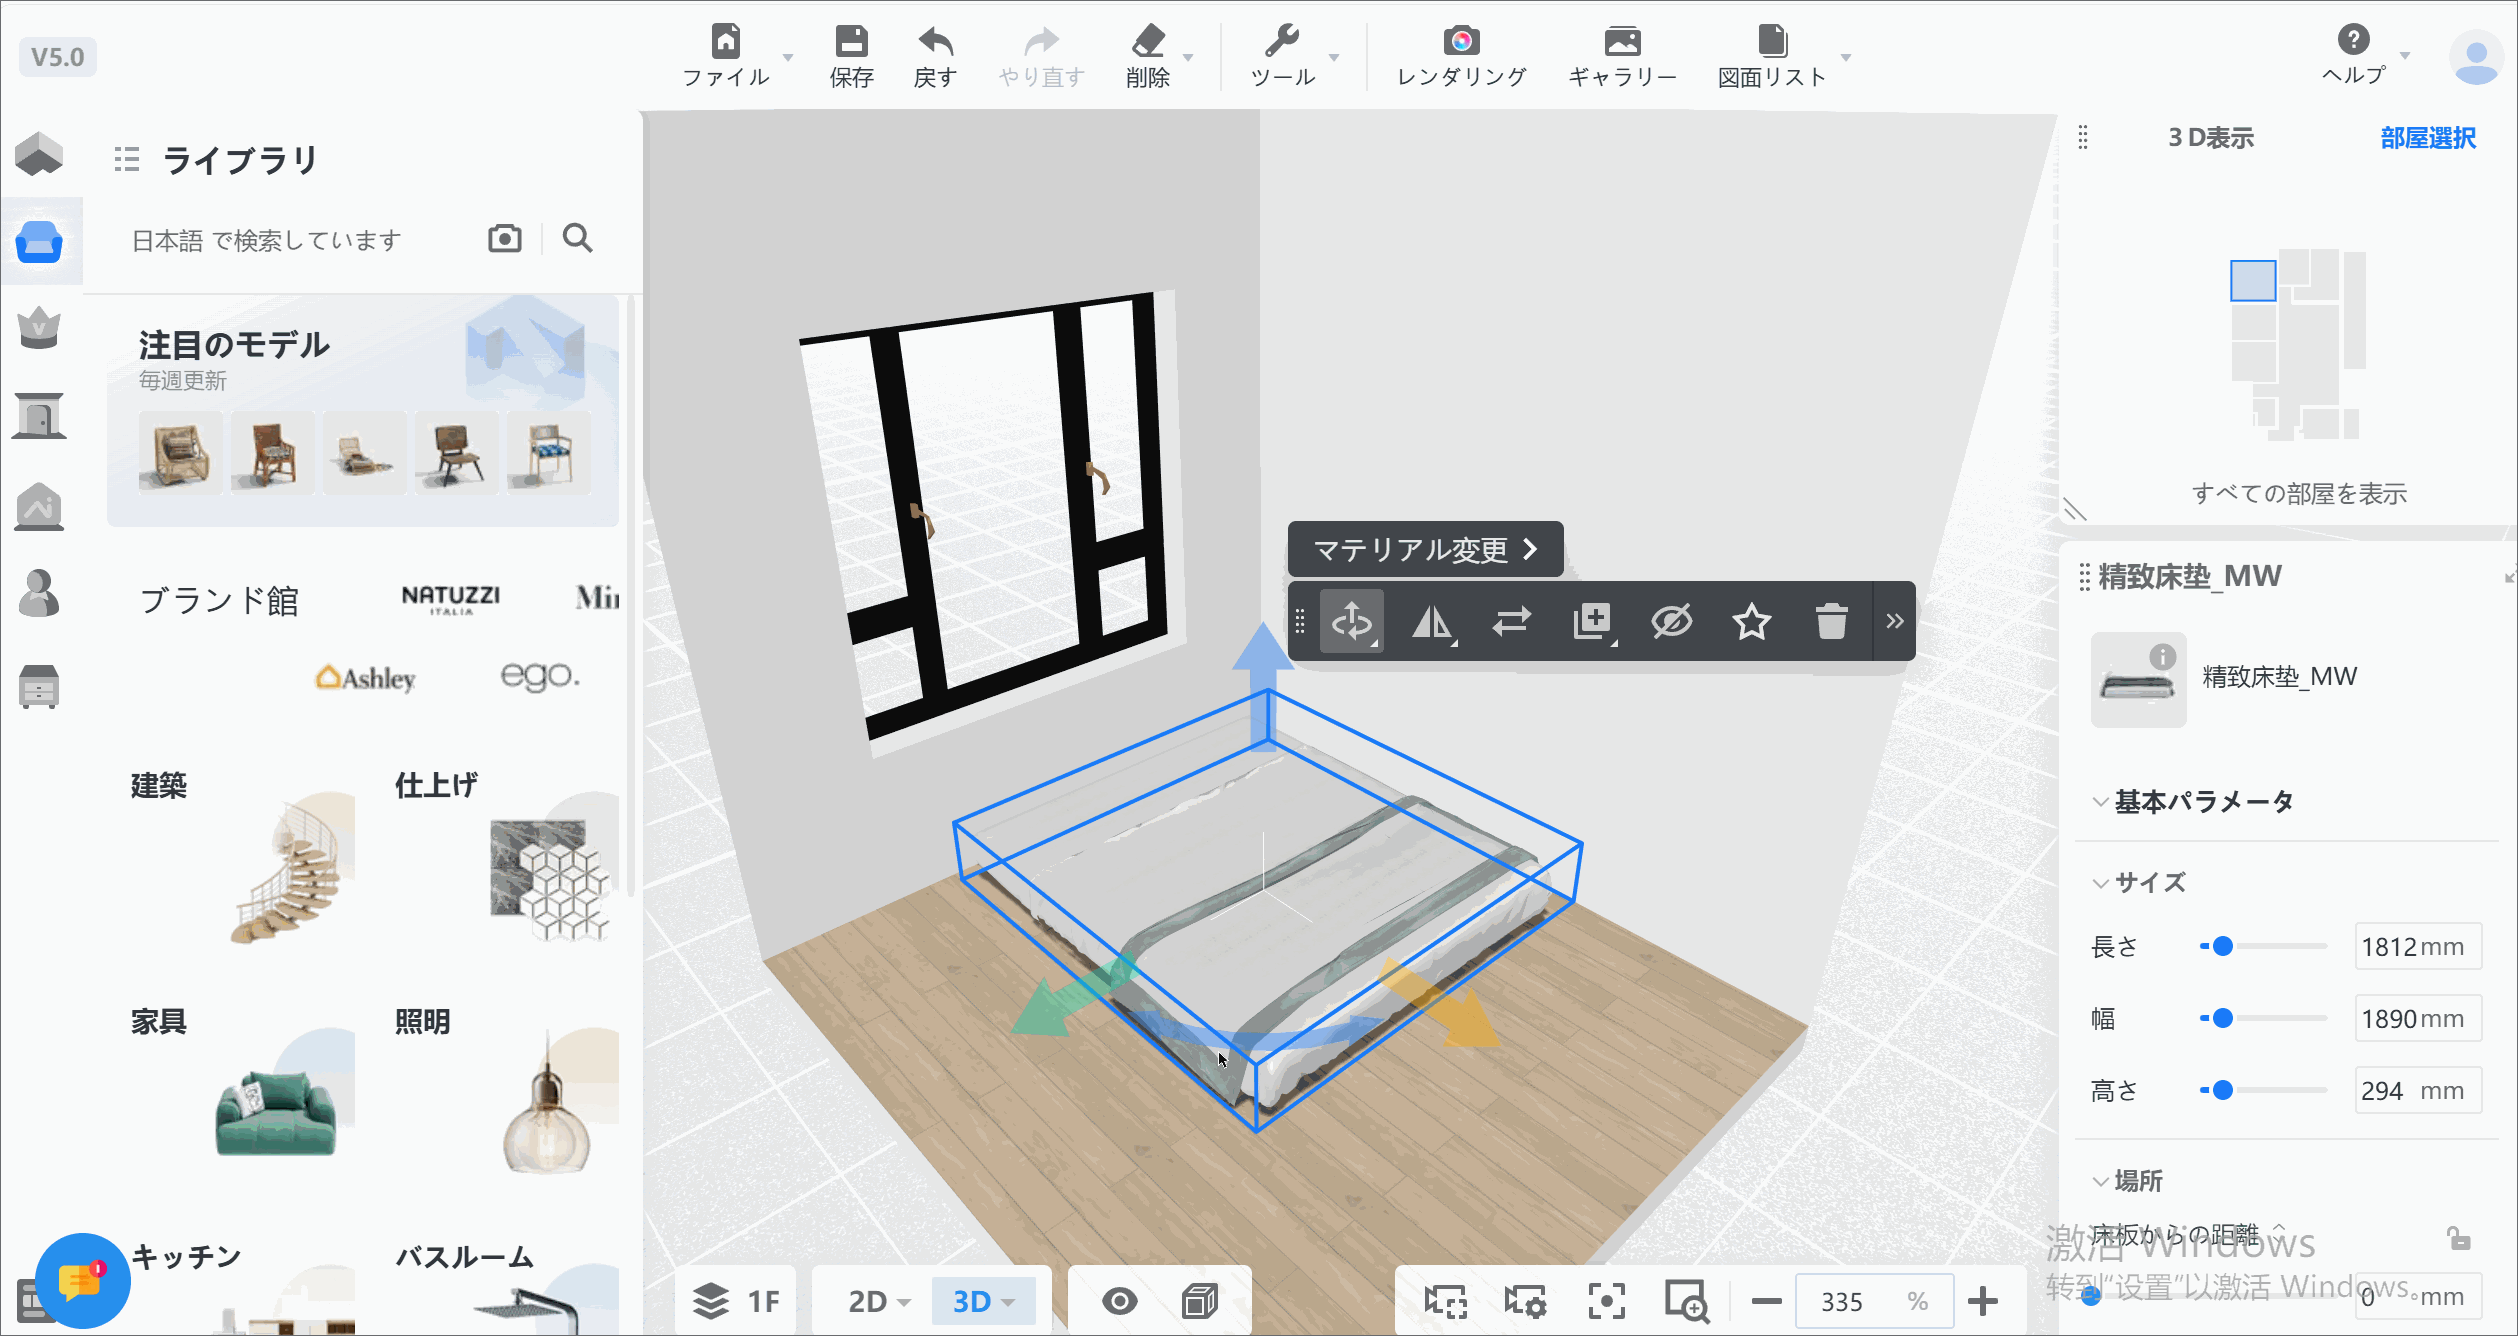Hide object with crossed-eye icon
Screen dimensions: 2518x1336
pos(1672,621)
